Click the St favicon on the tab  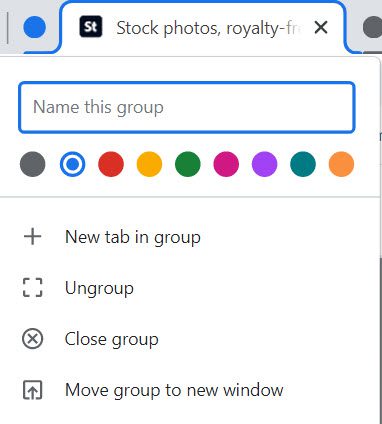91,26
